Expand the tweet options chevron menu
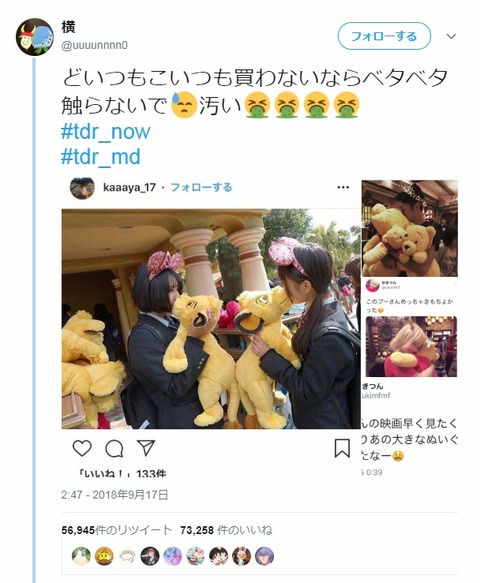This screenshot has height=583, width=480. pyautogui.click(x=451, y=36)
